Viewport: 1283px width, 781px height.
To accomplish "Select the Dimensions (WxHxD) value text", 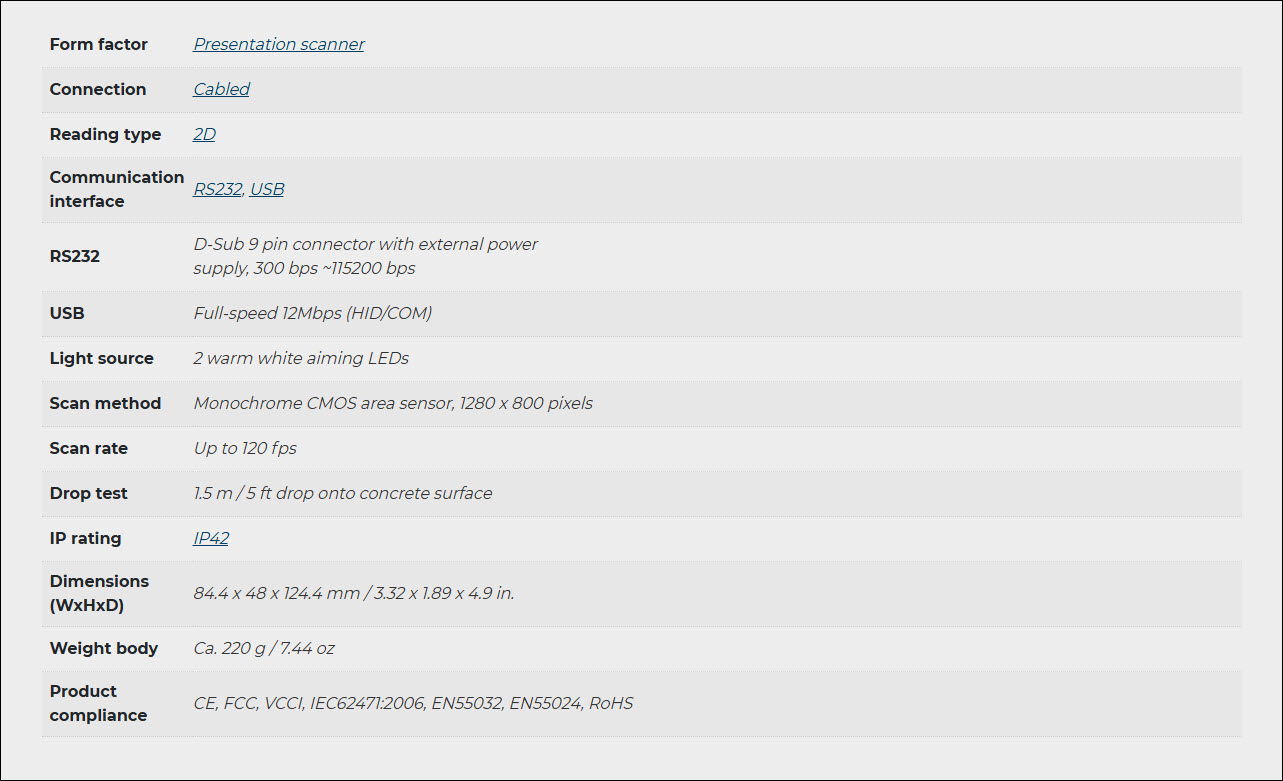I will 354,593.
